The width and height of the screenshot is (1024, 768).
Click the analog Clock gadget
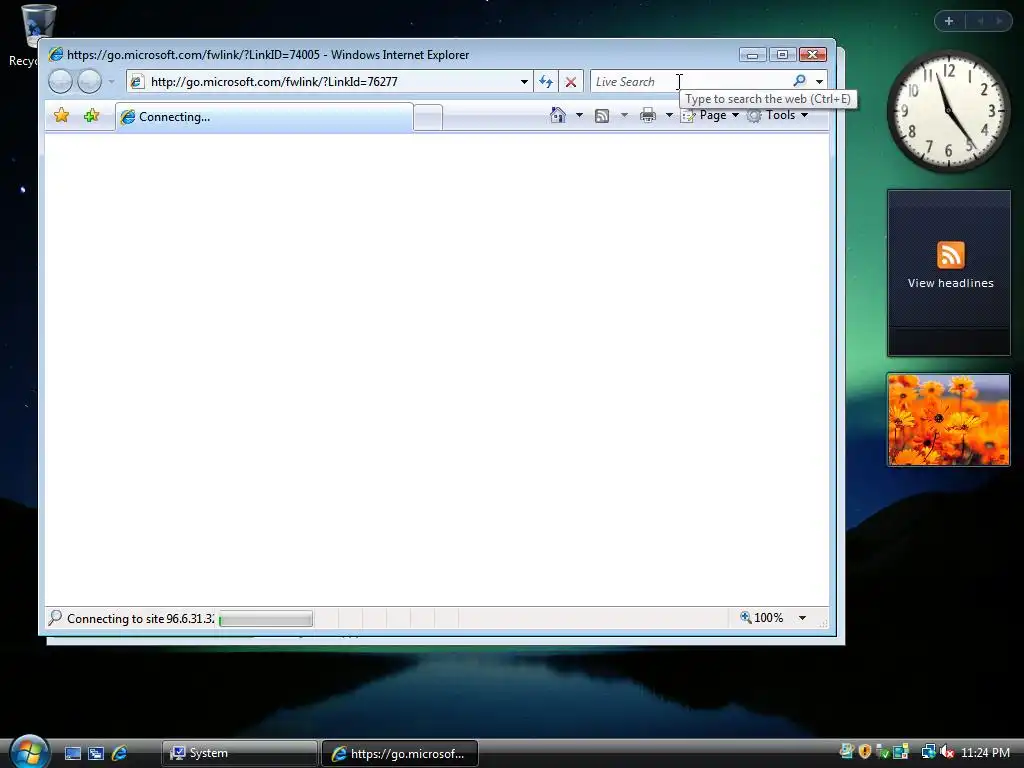[948, 111]
